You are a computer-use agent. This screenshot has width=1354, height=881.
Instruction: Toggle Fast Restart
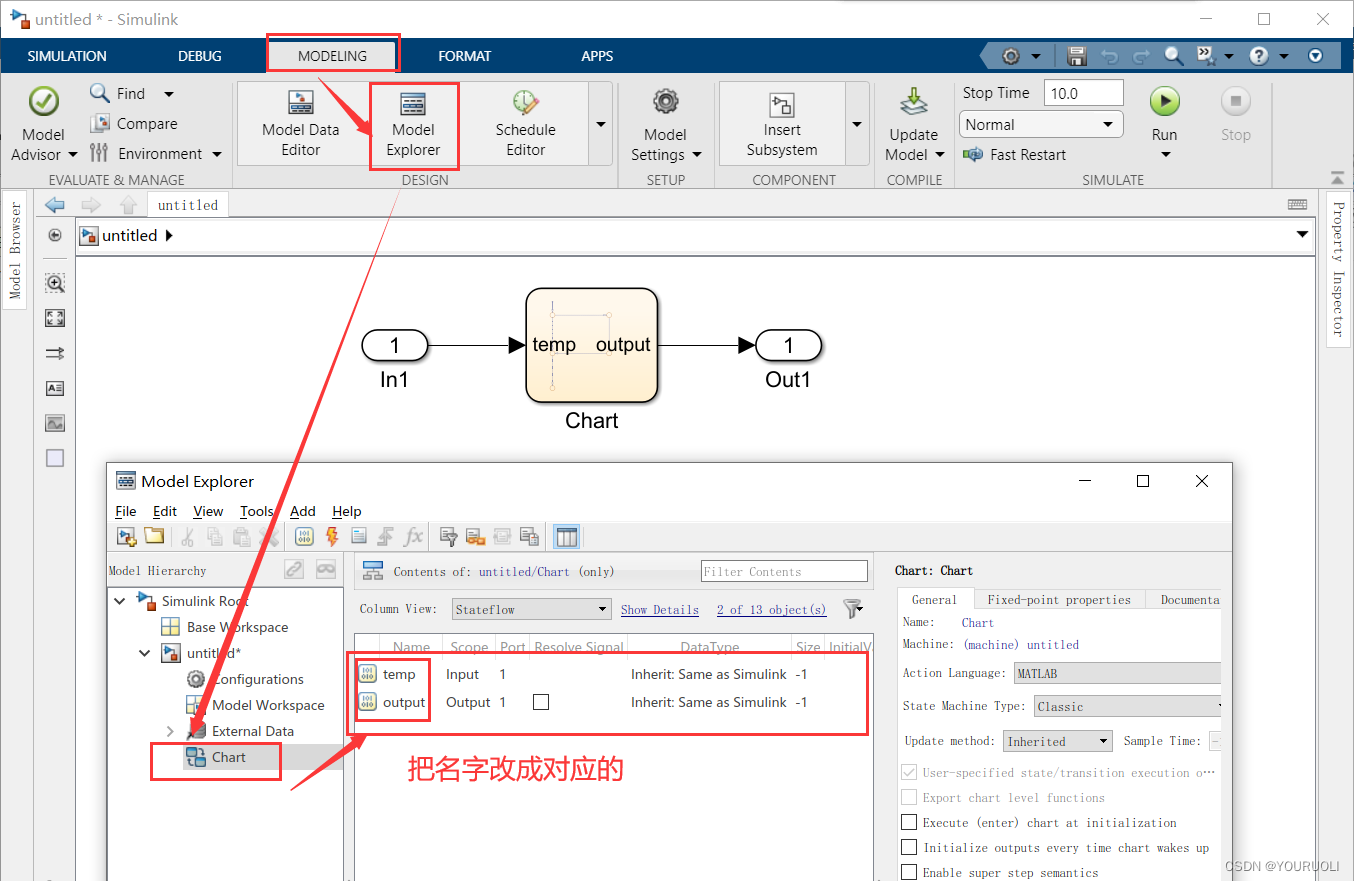coord(1014,155)
